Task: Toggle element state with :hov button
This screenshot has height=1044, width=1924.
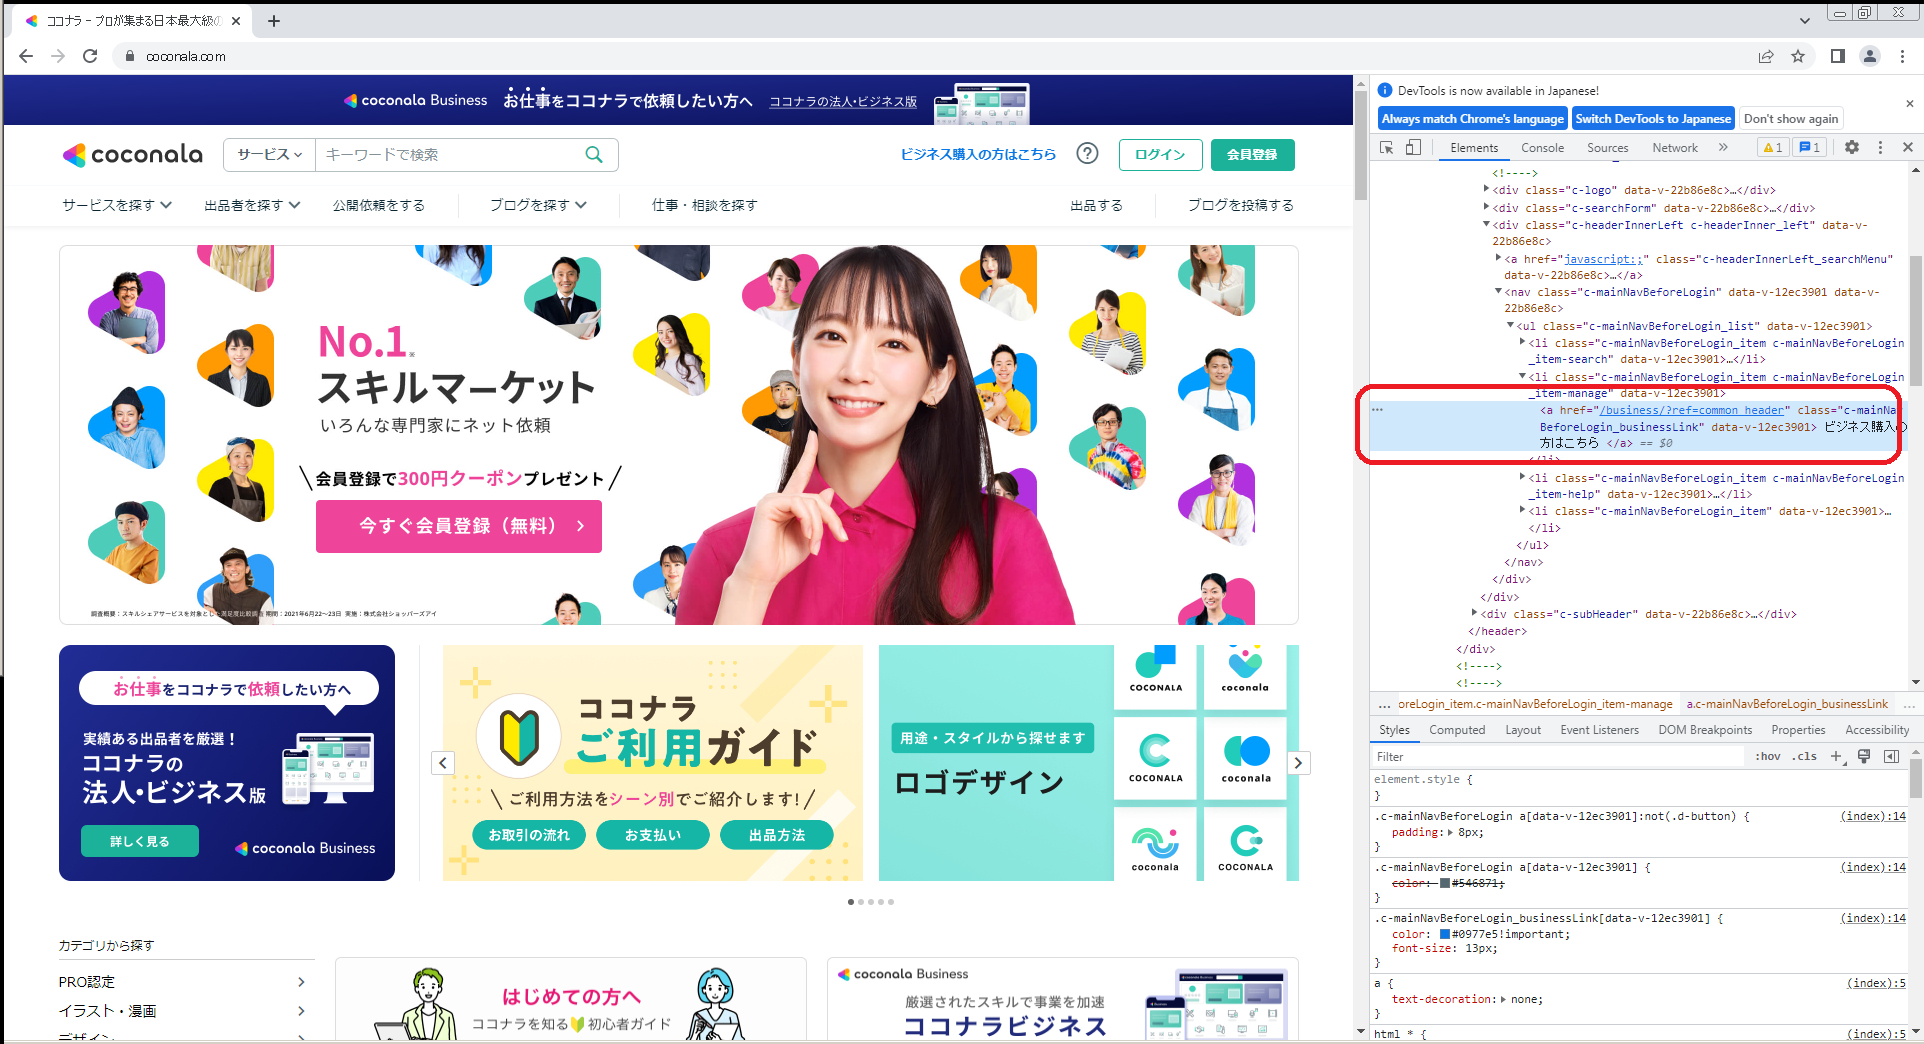Action: [1768, 756]
